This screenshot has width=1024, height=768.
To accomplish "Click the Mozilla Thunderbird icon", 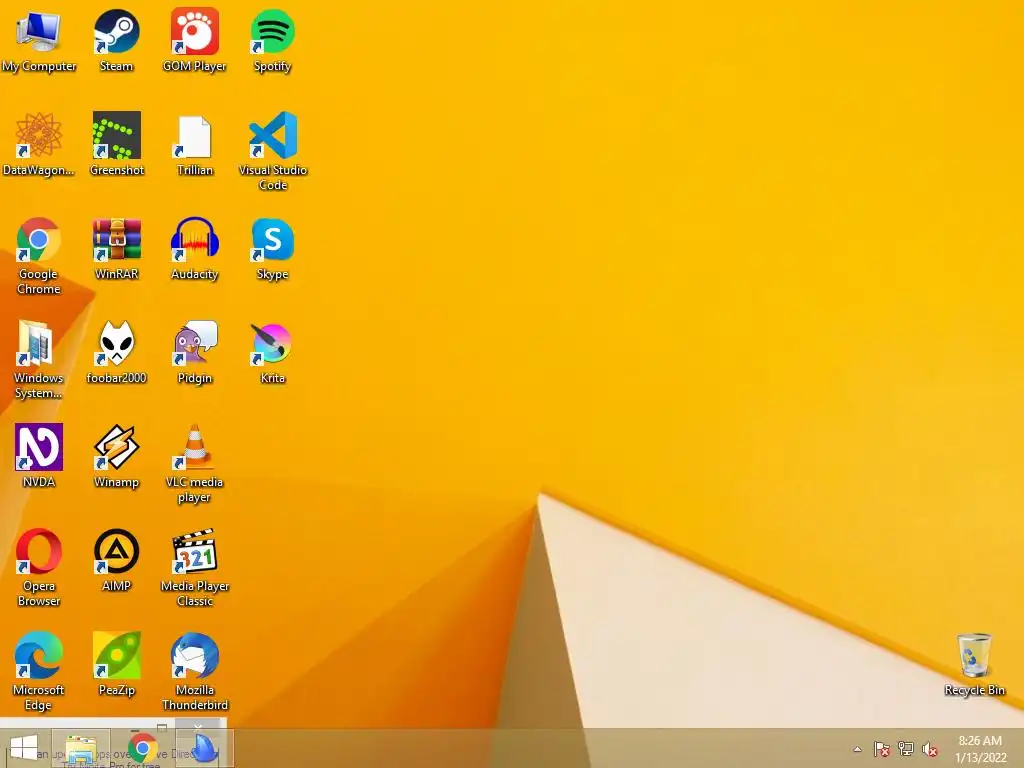I will (195, 655).
